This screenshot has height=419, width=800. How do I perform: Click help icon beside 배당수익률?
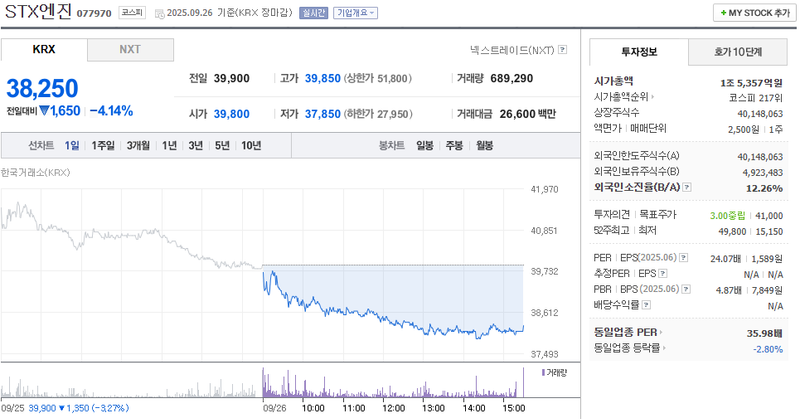point(646,305)
